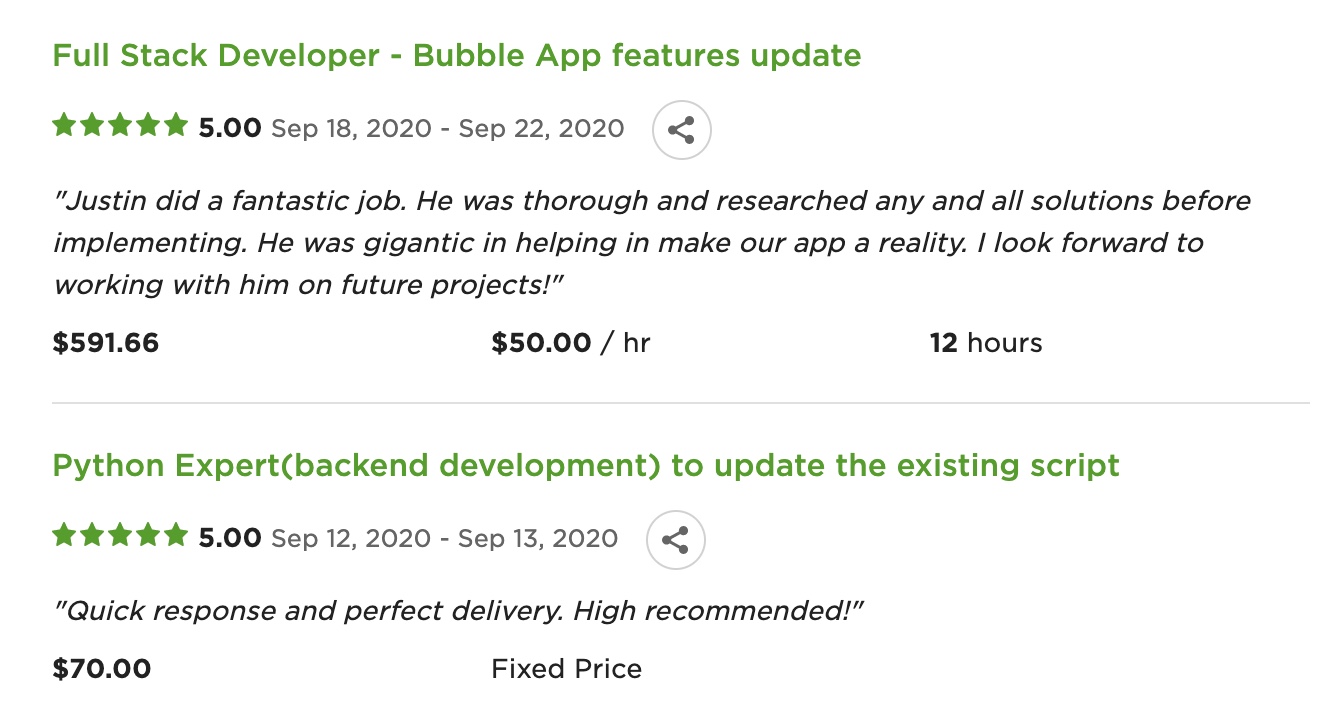Click the 12 hours worked label
Viewport: 1332px width, 716px height.
coord(985,344)
